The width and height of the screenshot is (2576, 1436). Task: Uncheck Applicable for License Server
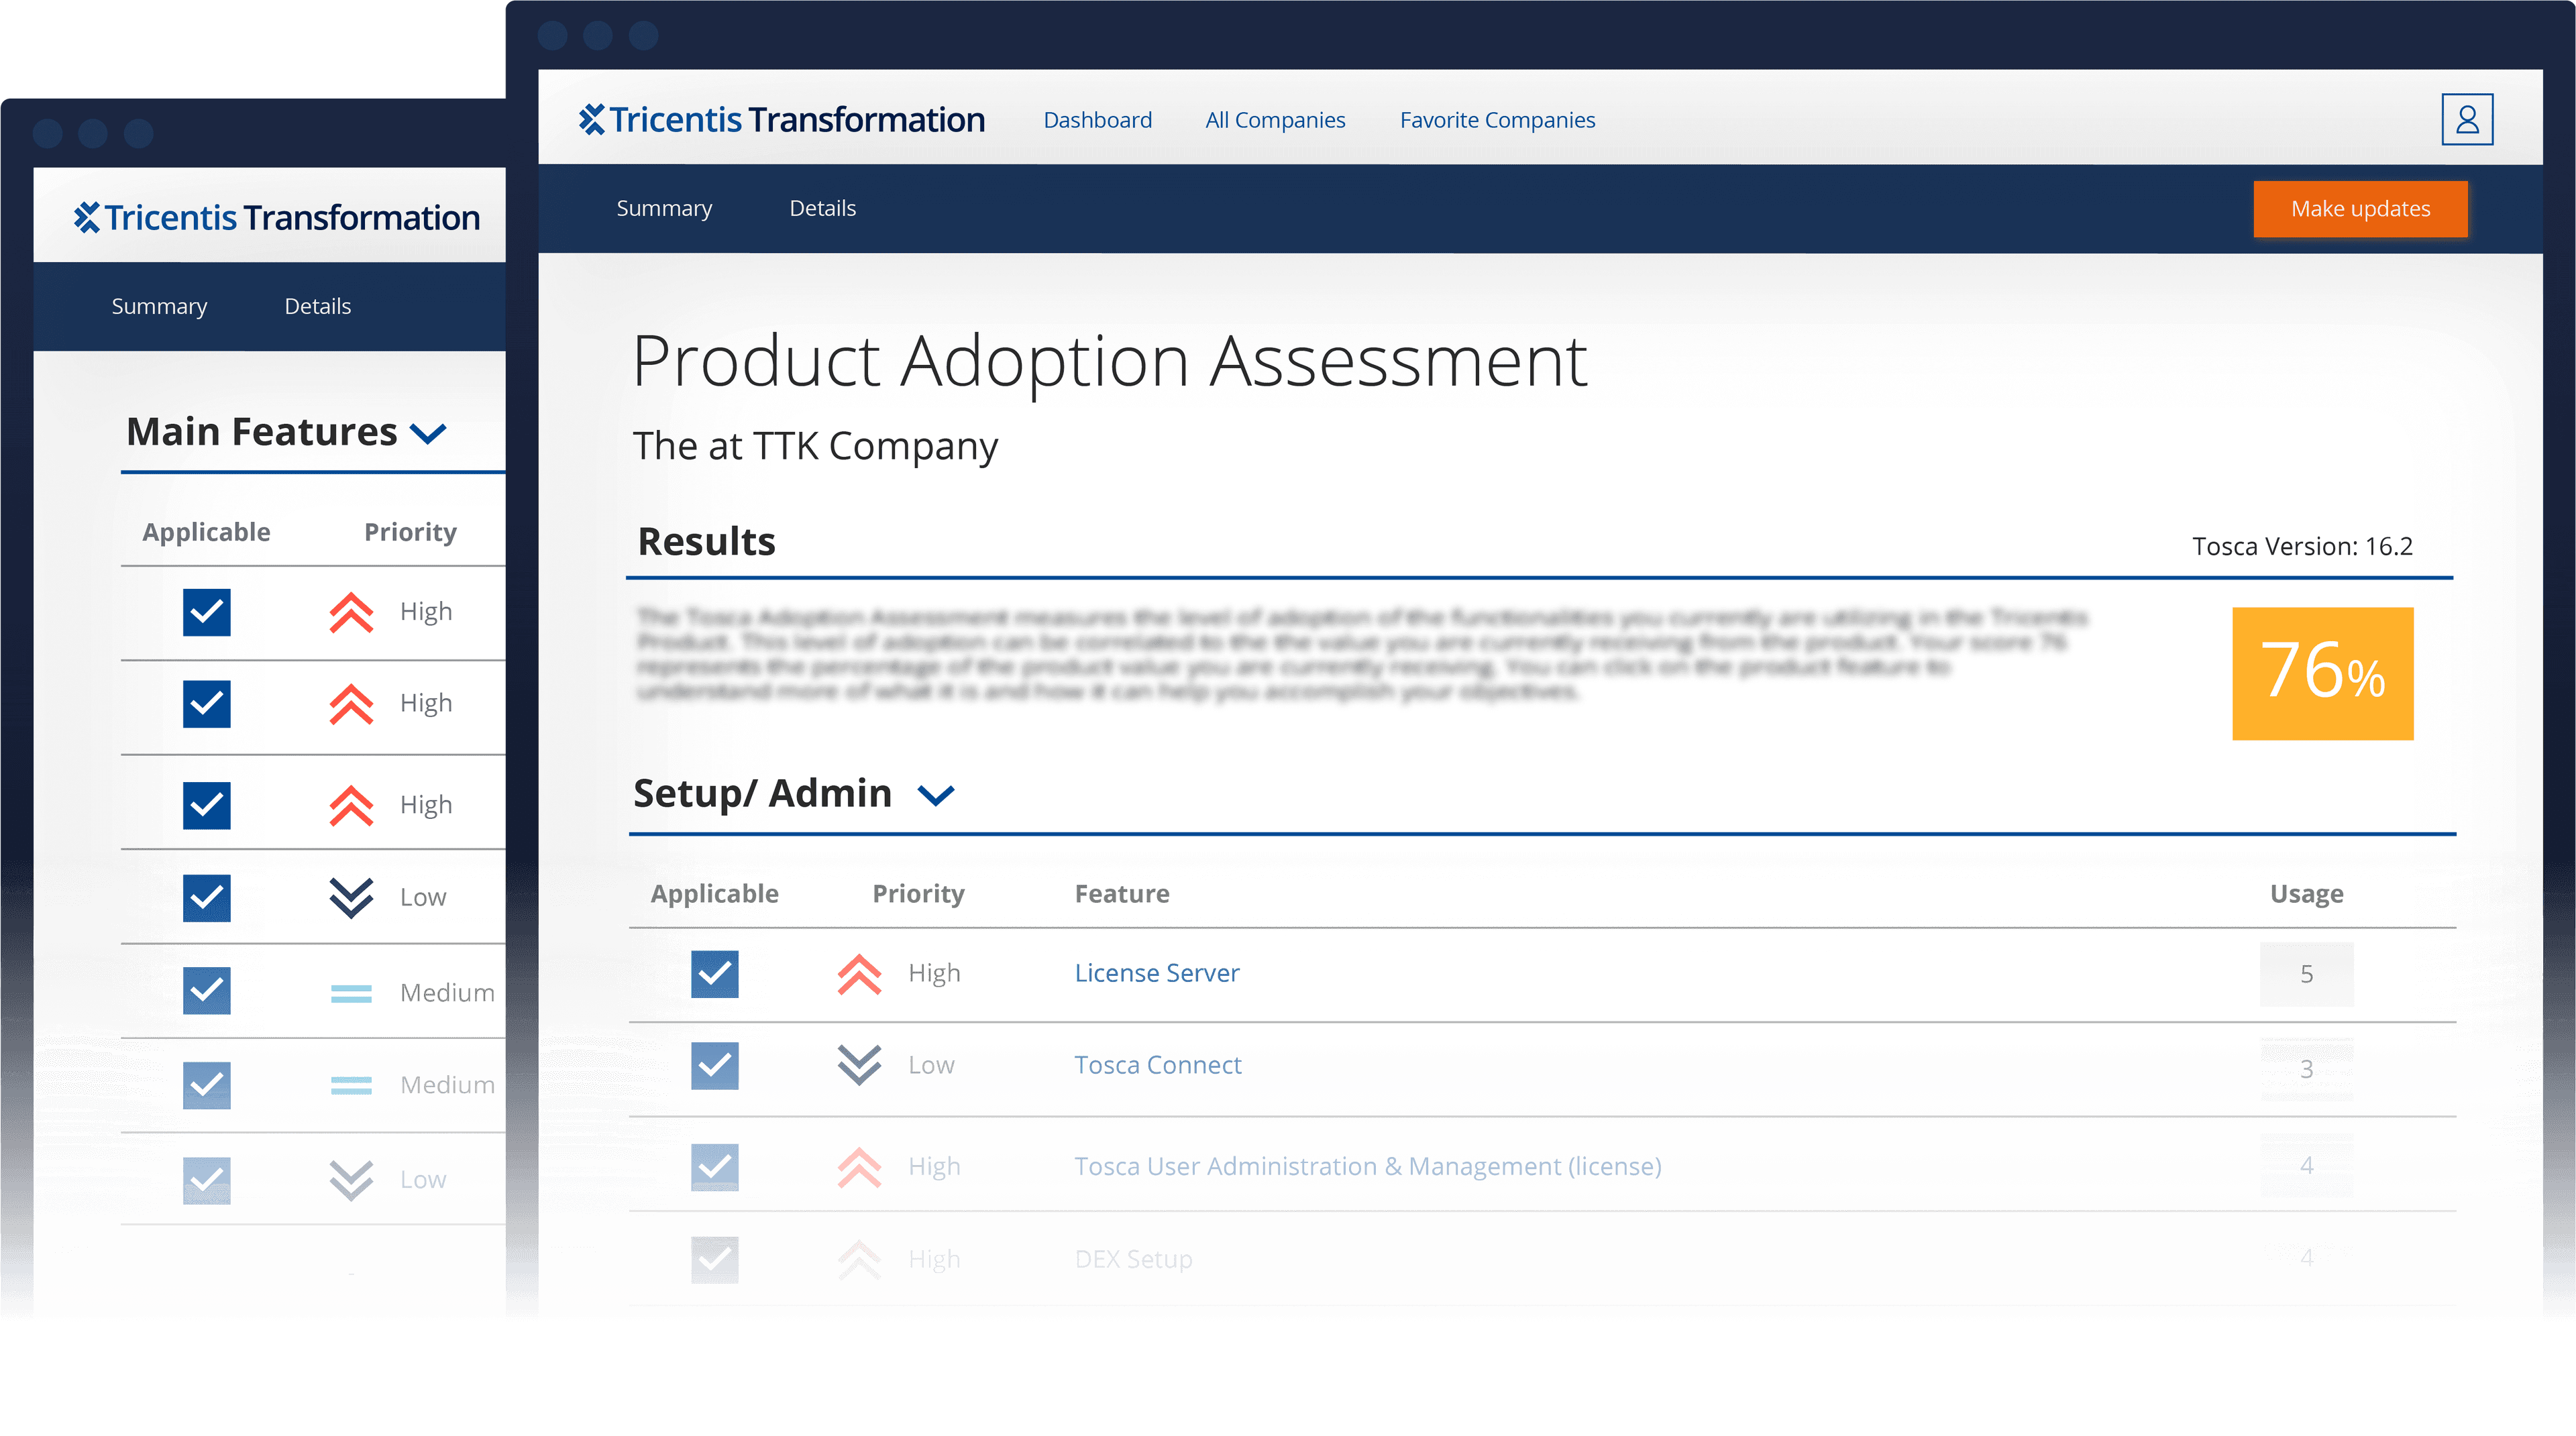coord(715,974)
